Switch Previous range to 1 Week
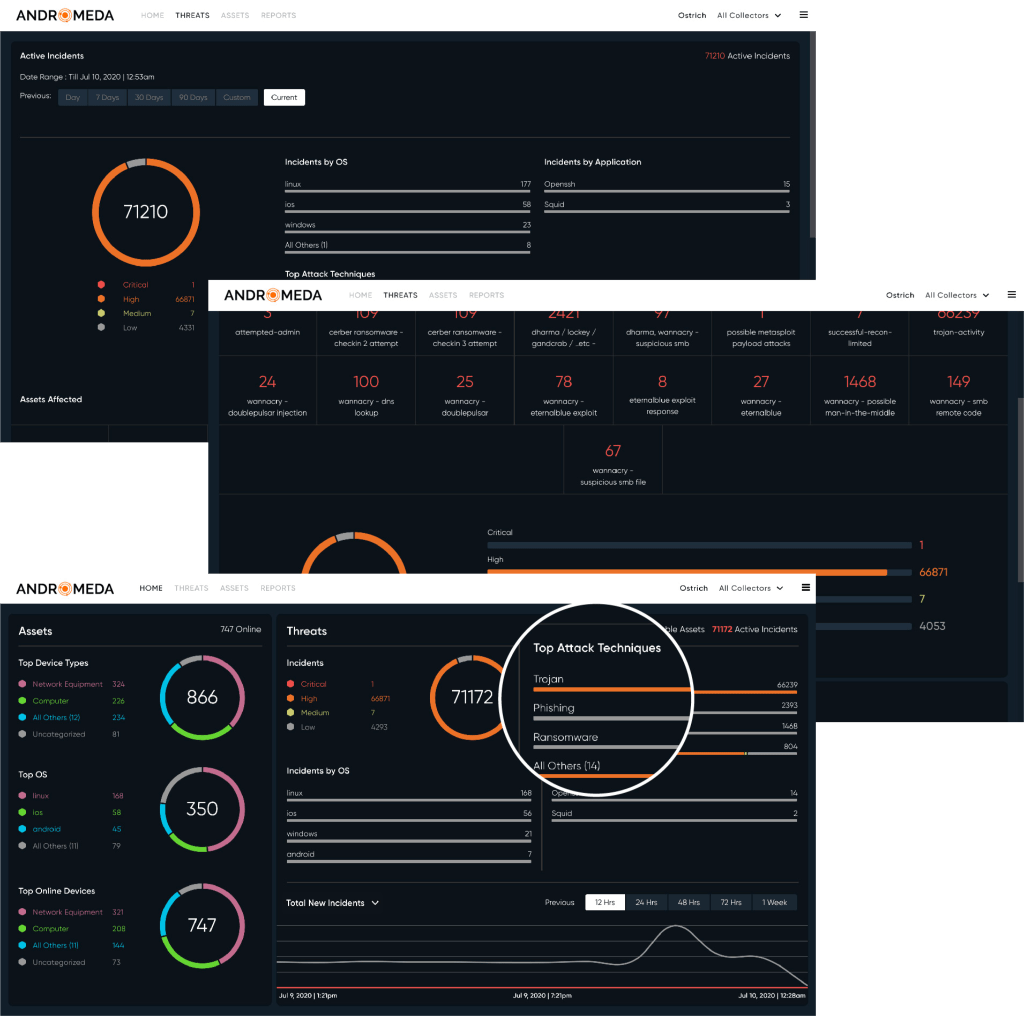The height and width of the screenshot is (1016, 1024). point(775,901)
